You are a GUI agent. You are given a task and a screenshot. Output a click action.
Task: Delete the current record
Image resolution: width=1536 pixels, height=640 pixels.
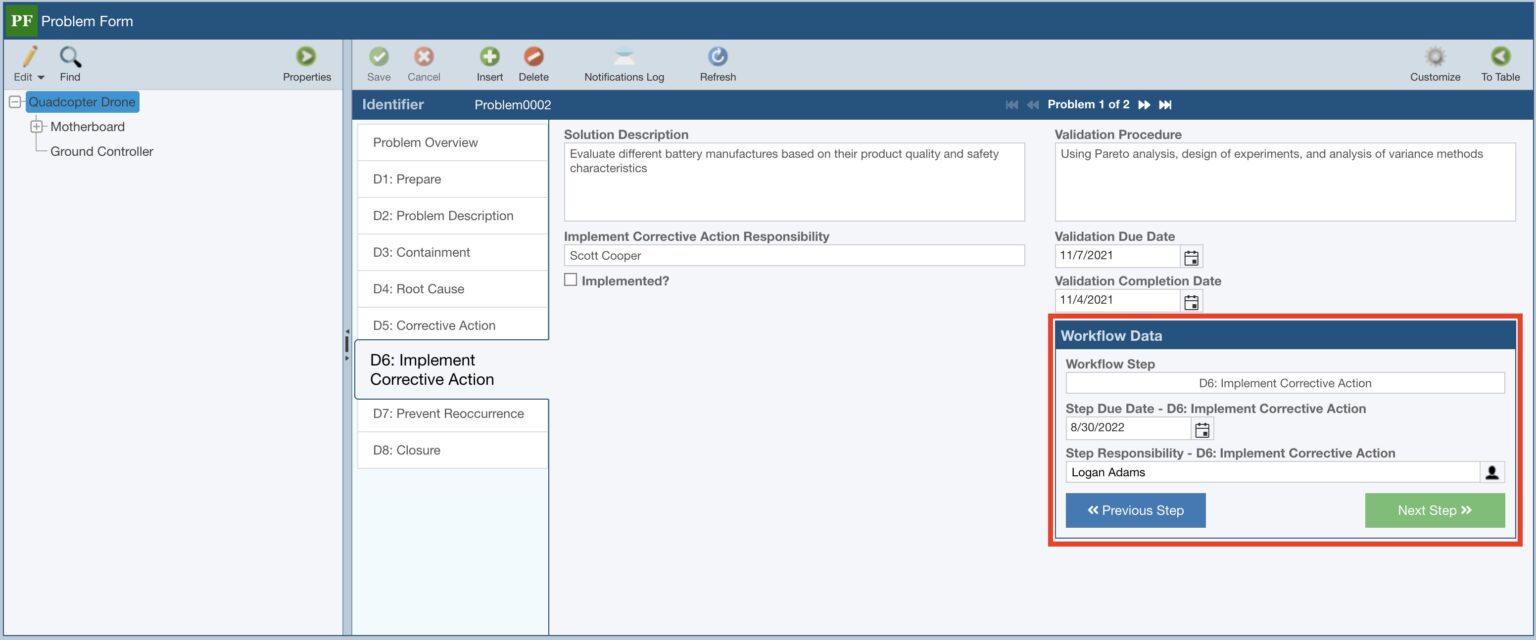click(x=533, y=62)
